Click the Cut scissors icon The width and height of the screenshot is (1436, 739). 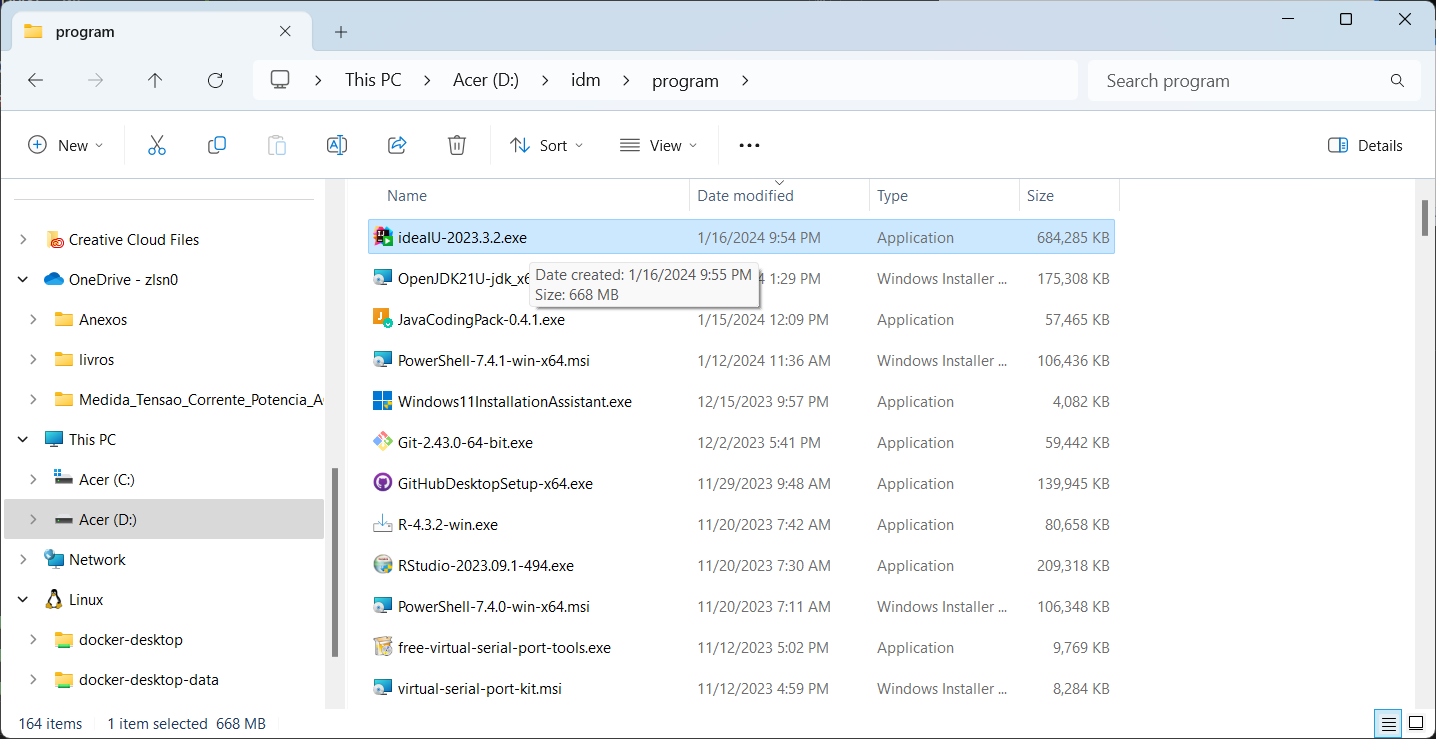point(156,145)
